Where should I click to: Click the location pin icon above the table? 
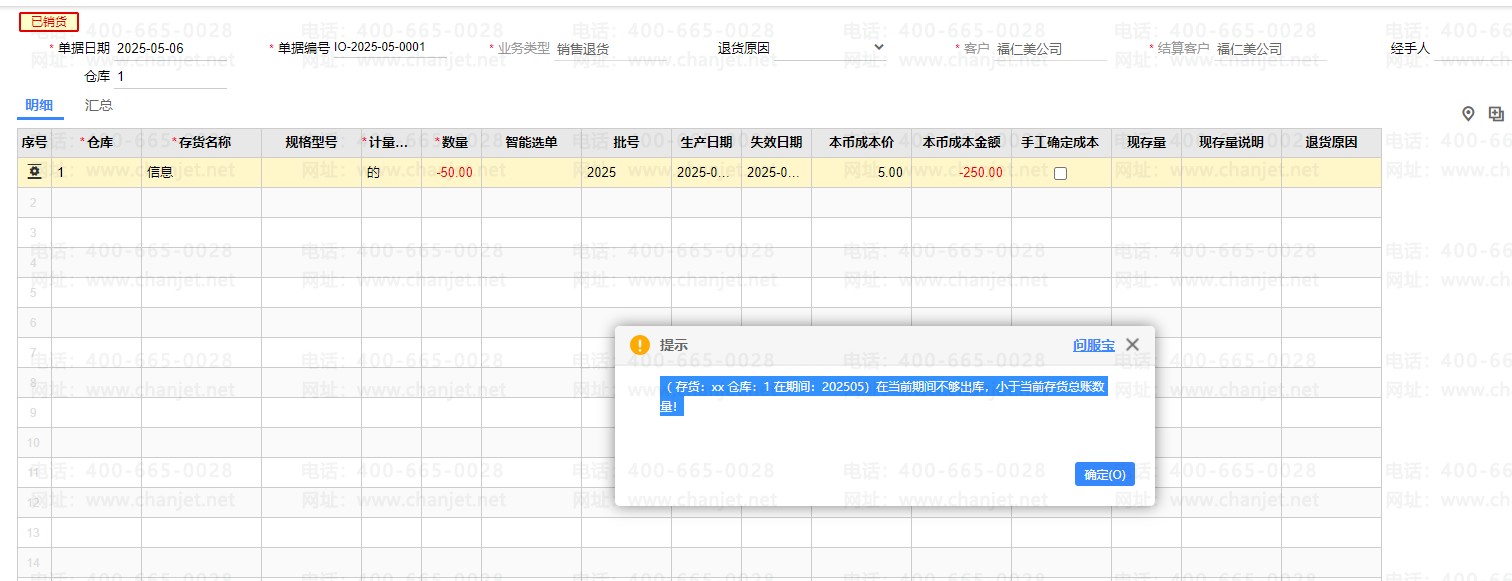click(1468, 114)
